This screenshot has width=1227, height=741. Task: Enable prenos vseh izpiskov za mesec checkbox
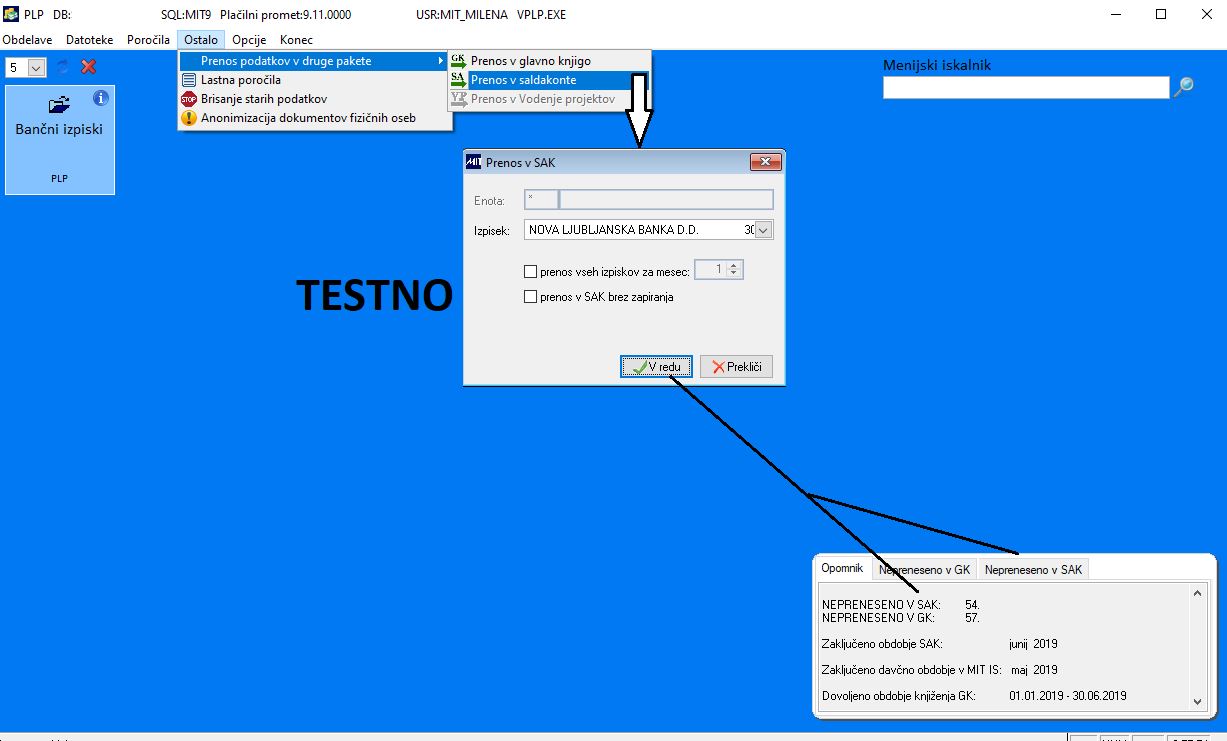click(531, 271)
